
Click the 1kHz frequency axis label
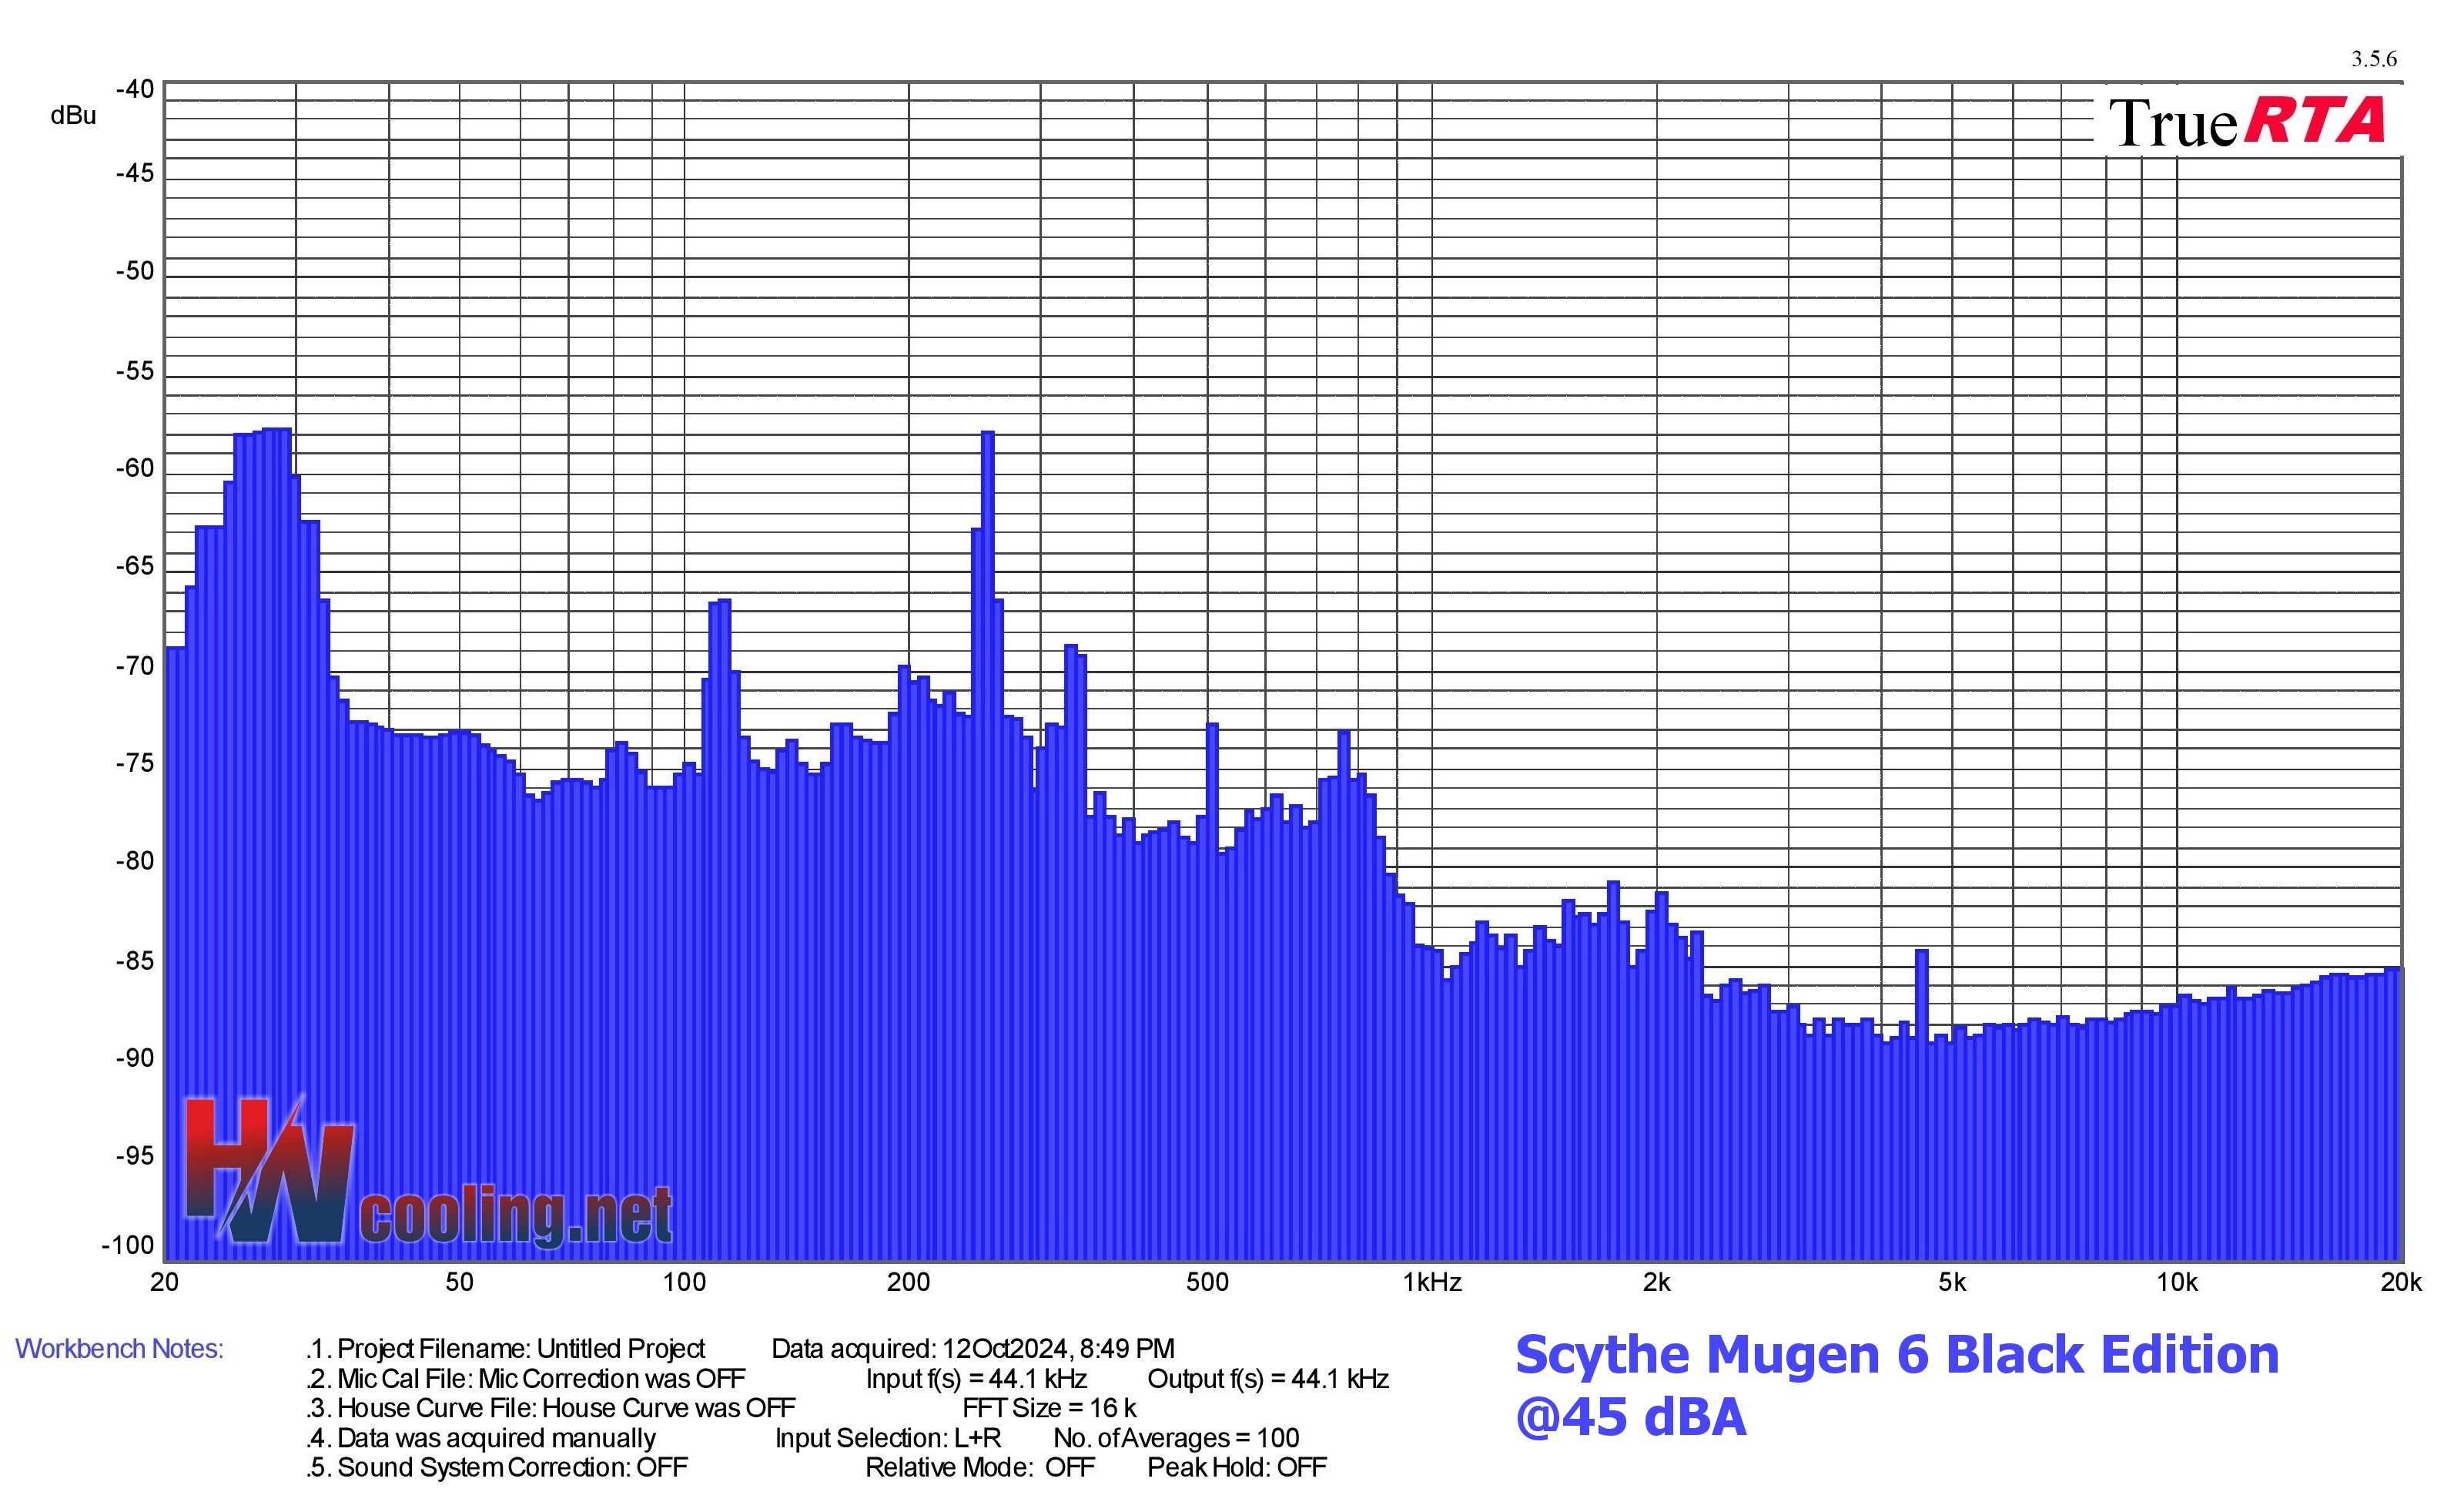[x=1432, y=1283]
